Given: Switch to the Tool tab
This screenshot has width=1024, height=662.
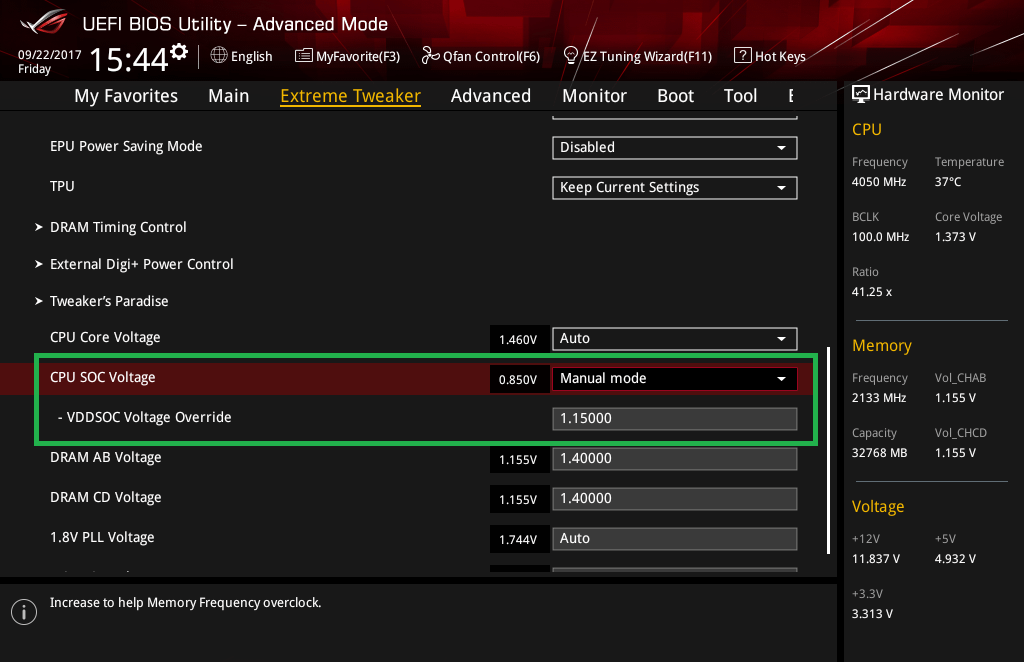Looking at the screenshot, I should (741, 96).
